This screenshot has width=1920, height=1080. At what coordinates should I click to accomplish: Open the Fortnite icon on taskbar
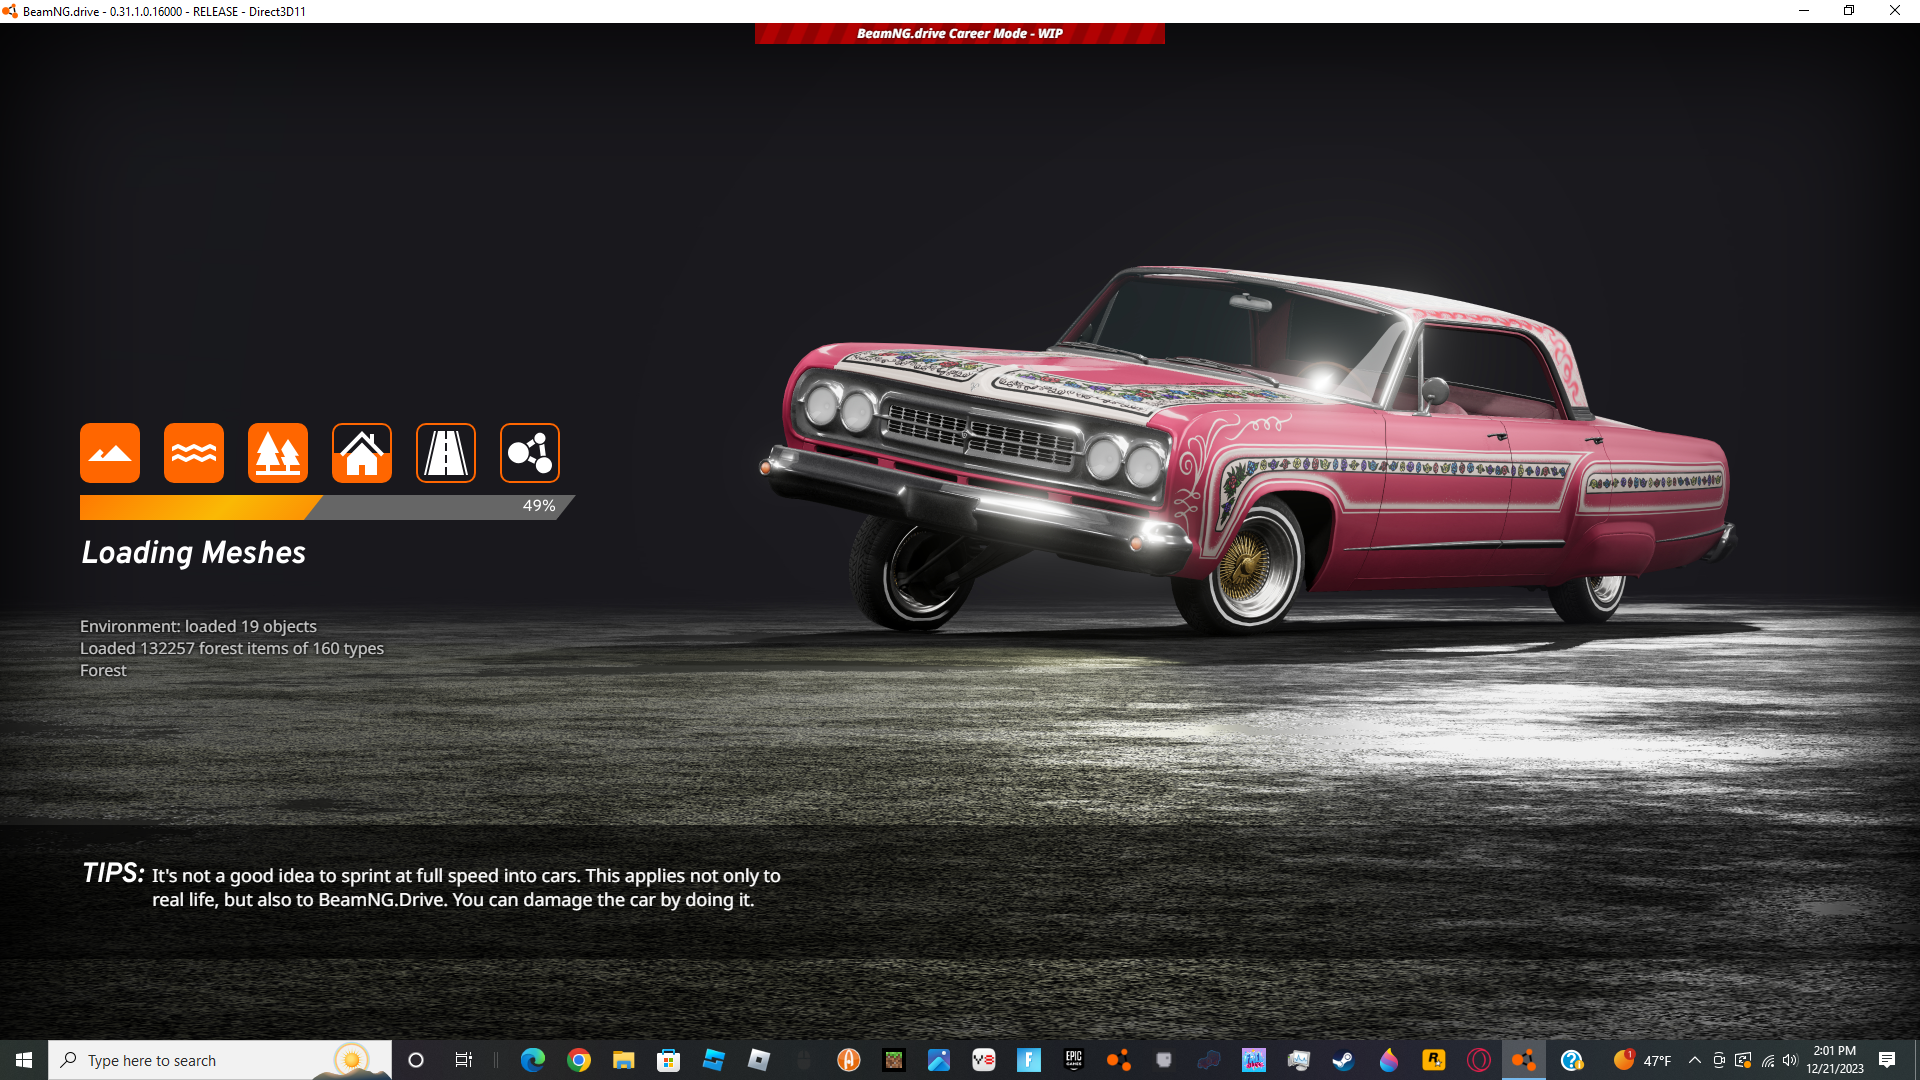(x=1029, y=1060)
